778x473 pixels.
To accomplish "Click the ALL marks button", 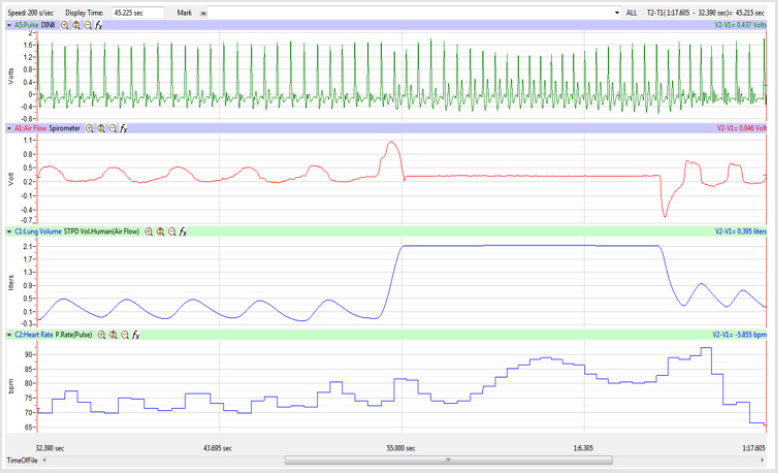I will [x=631, y=12].
